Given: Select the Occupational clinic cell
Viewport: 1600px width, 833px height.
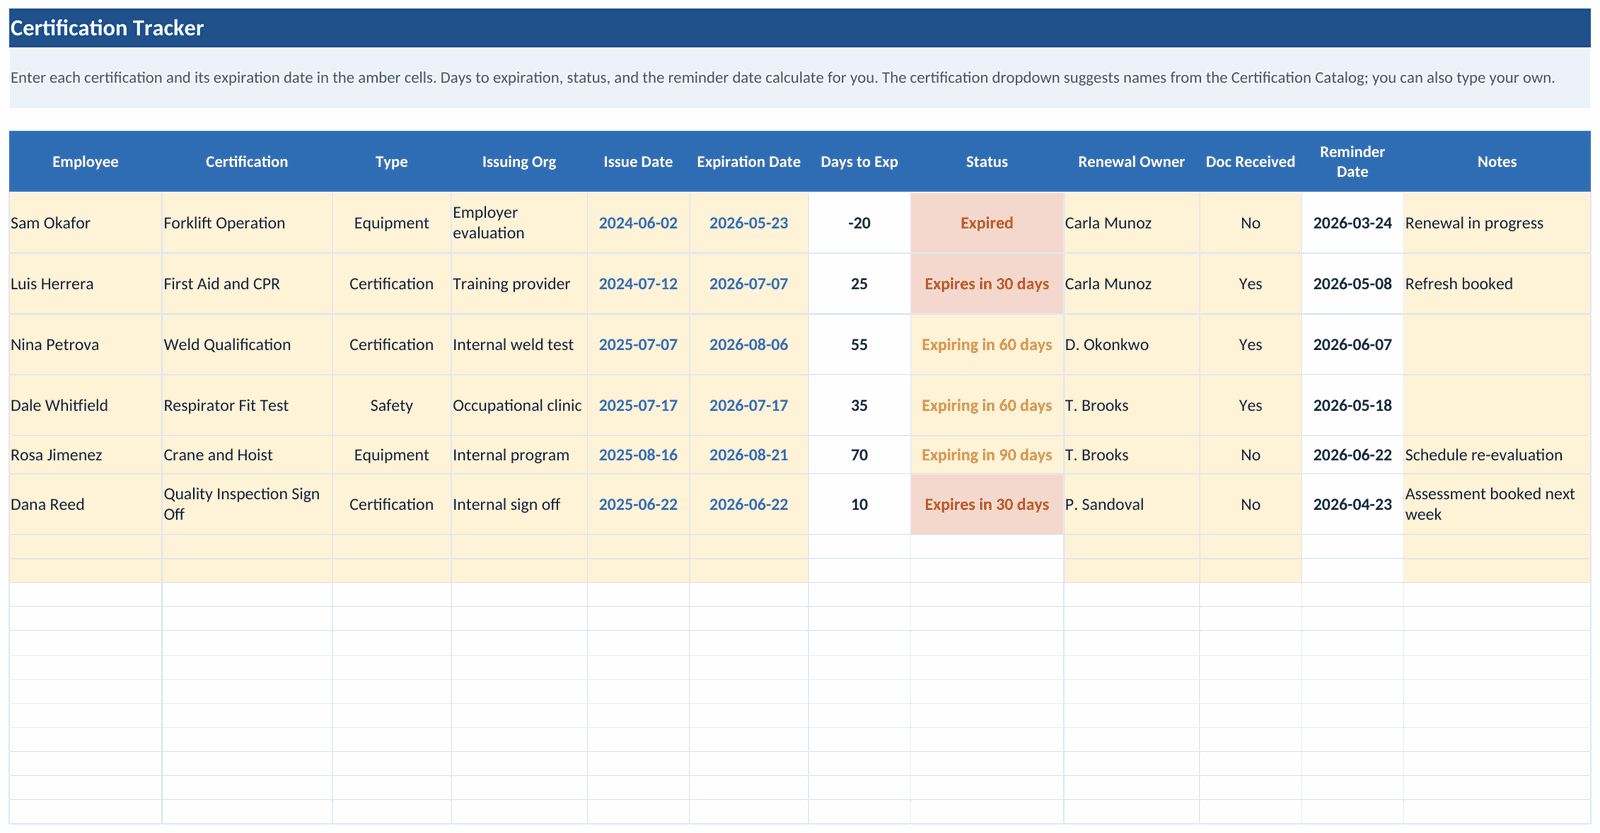Looking at the screenshot, I should [x=519, y=405].
